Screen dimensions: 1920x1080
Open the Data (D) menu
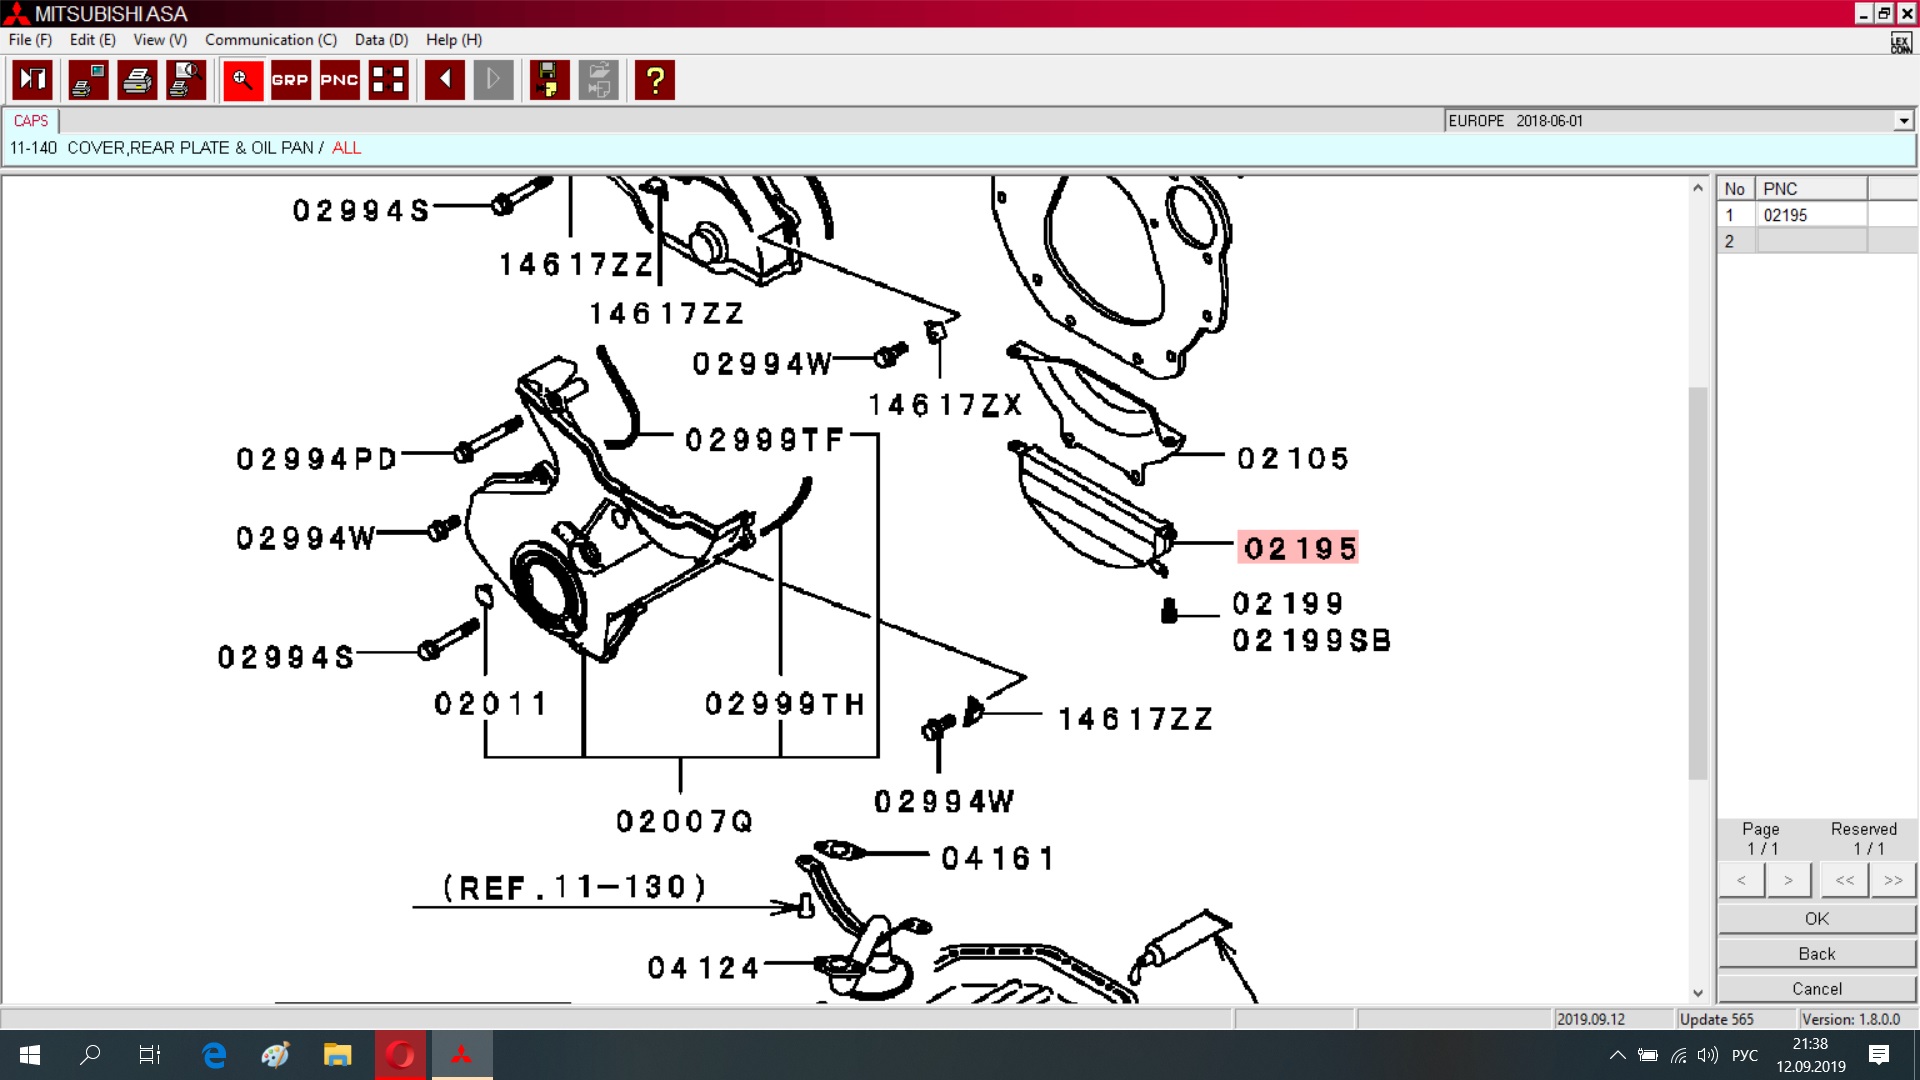(381, 40)
